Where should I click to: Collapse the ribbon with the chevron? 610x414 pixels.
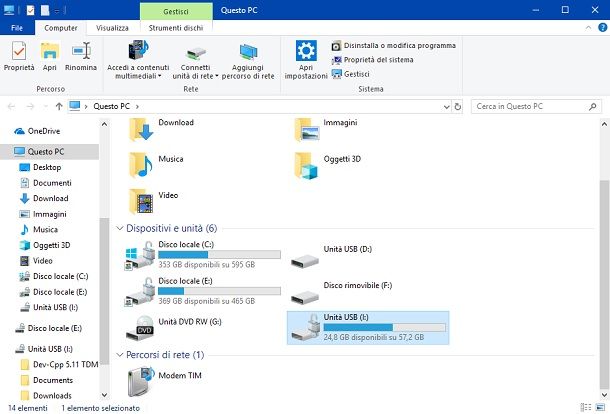pyautogui.click(x=588, y=28)
